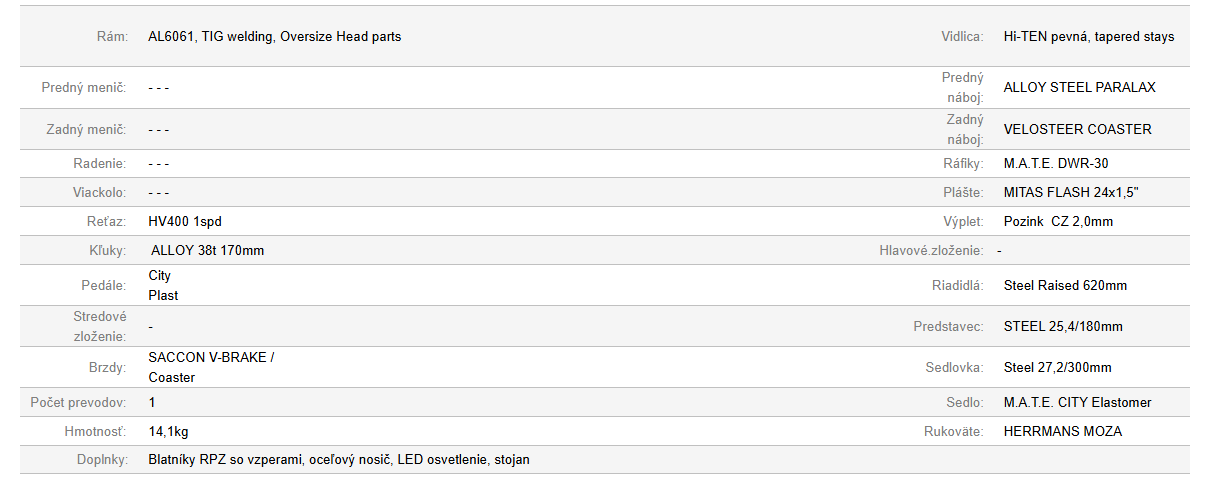Click the Rám row label
The image size is (1212, 485).
(112, 37)
